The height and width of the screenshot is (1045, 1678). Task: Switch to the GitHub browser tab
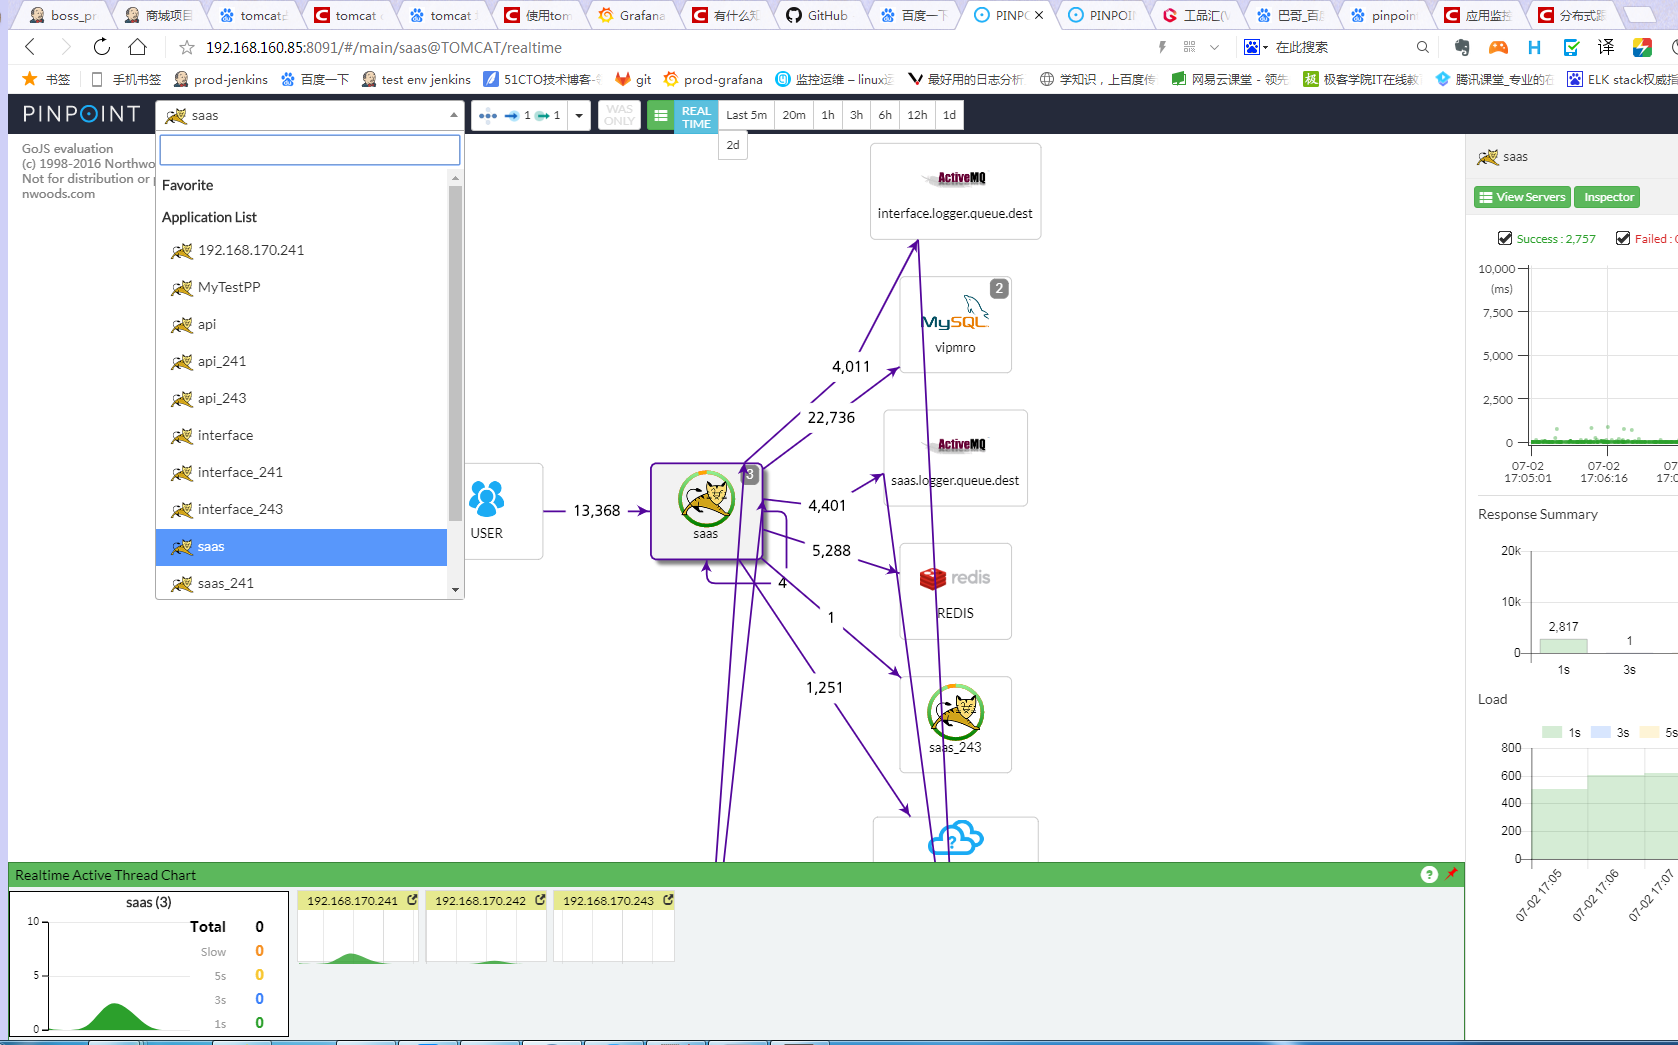pos(818,15)
